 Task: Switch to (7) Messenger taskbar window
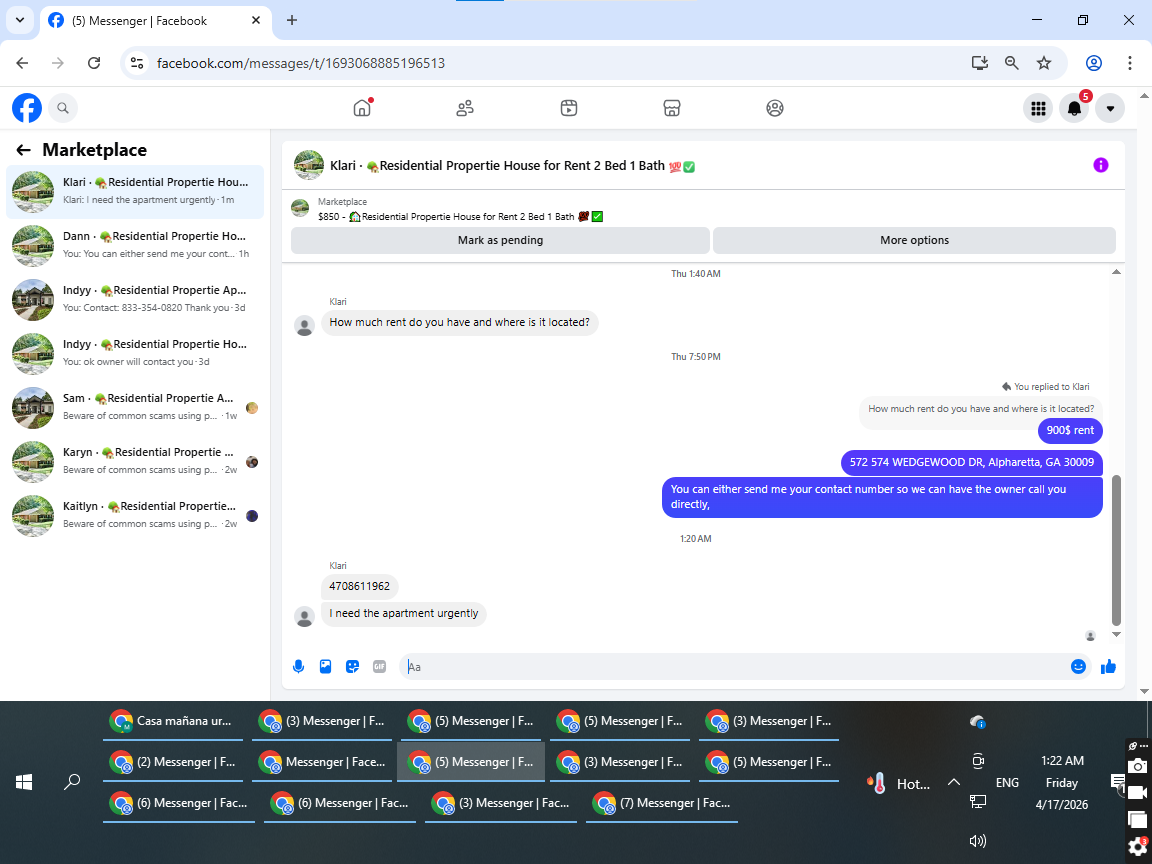coord(662,804)
